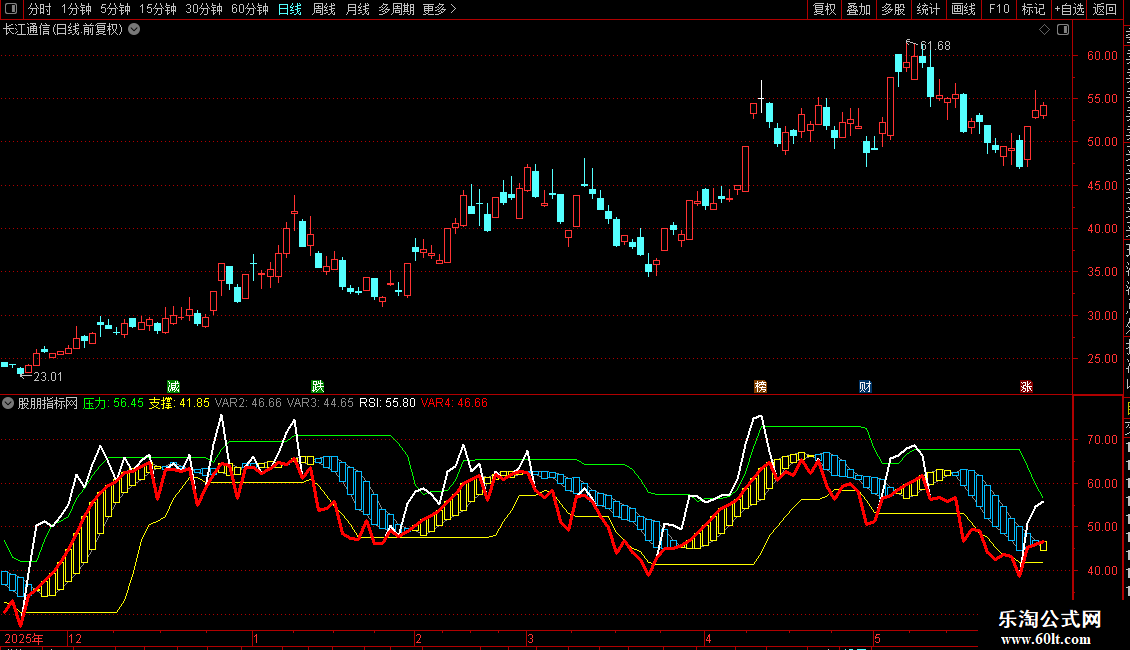Click the 支撑: 41.85 indicator value
Viewport: 1130px width, 650px height.
point(179,403)
